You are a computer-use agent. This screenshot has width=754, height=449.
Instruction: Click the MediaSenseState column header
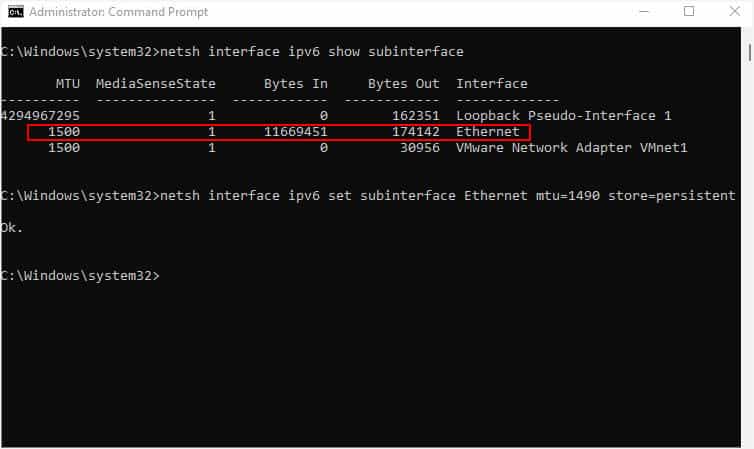coord(156,84)
